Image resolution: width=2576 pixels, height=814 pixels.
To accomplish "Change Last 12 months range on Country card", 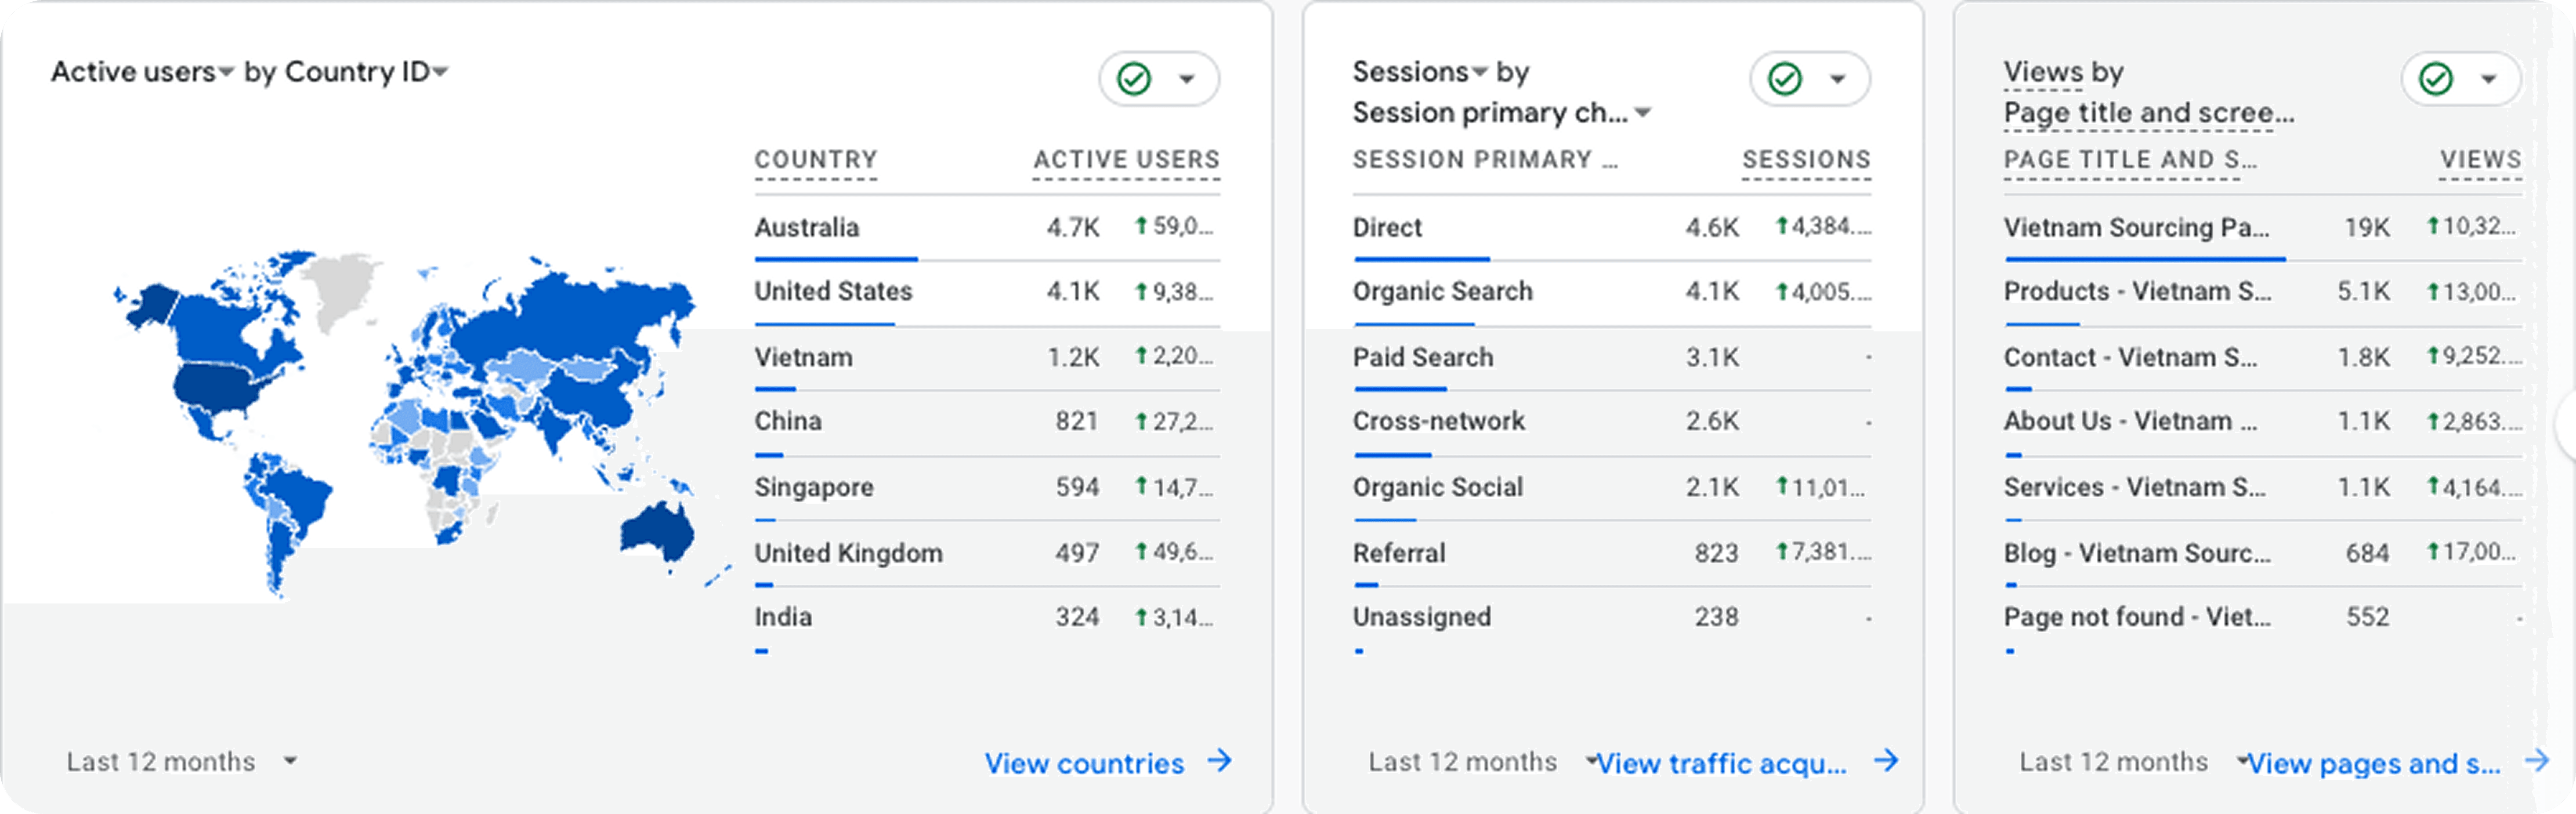I will 181,761.
